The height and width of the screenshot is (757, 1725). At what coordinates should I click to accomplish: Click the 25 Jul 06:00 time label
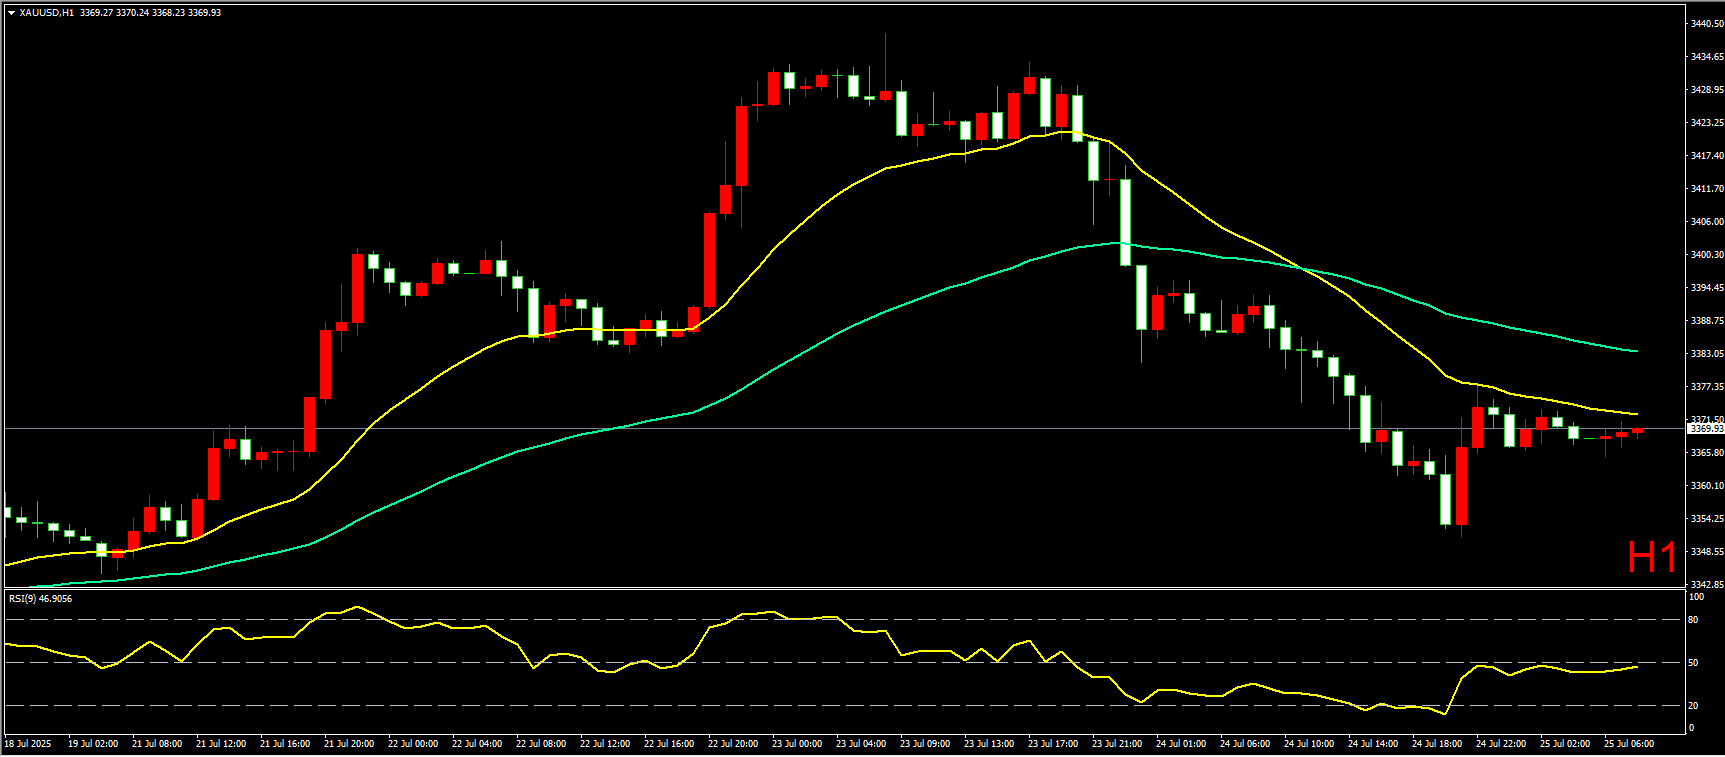1628,744
